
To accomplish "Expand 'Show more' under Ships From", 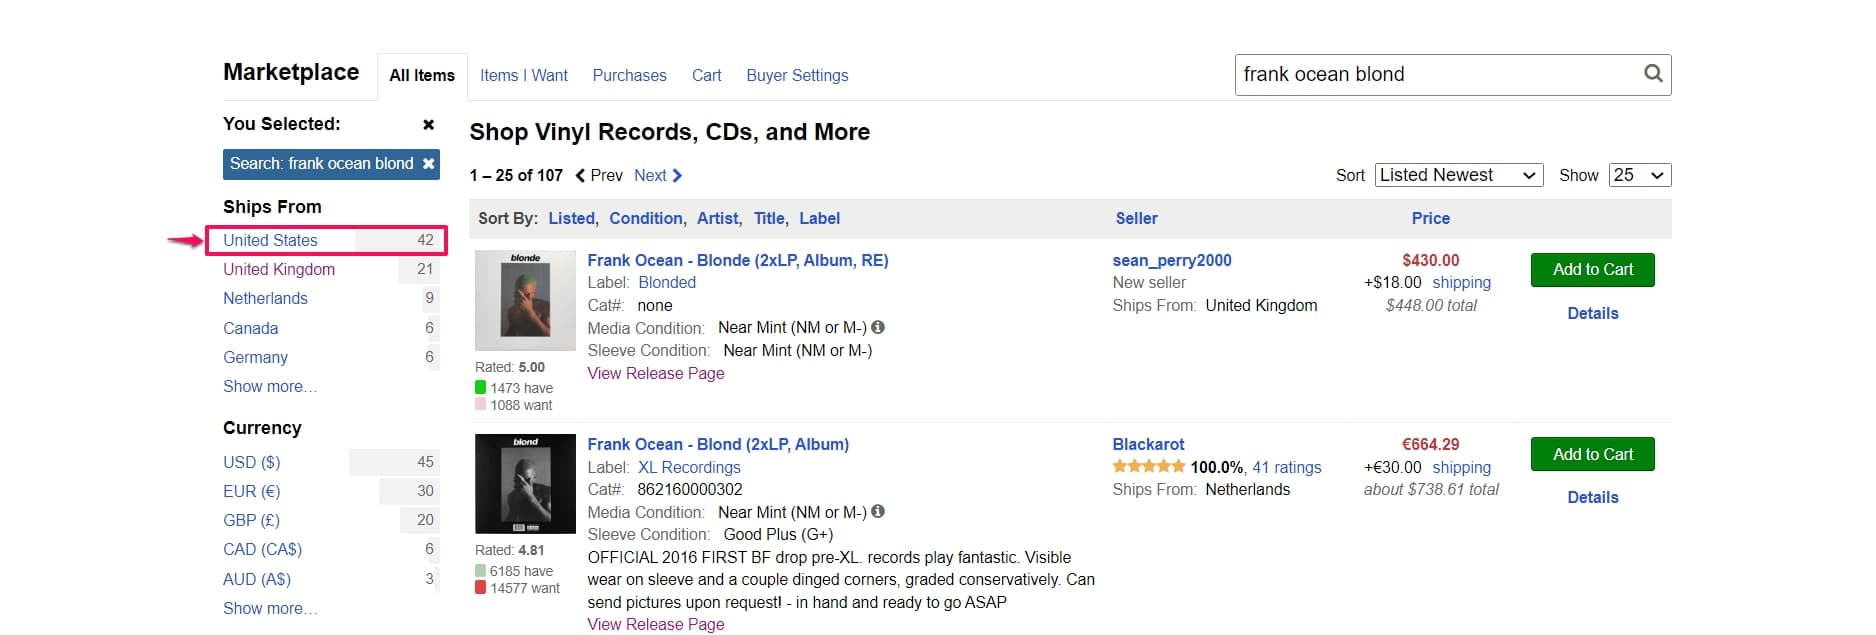I will click(x=270, y=386).
